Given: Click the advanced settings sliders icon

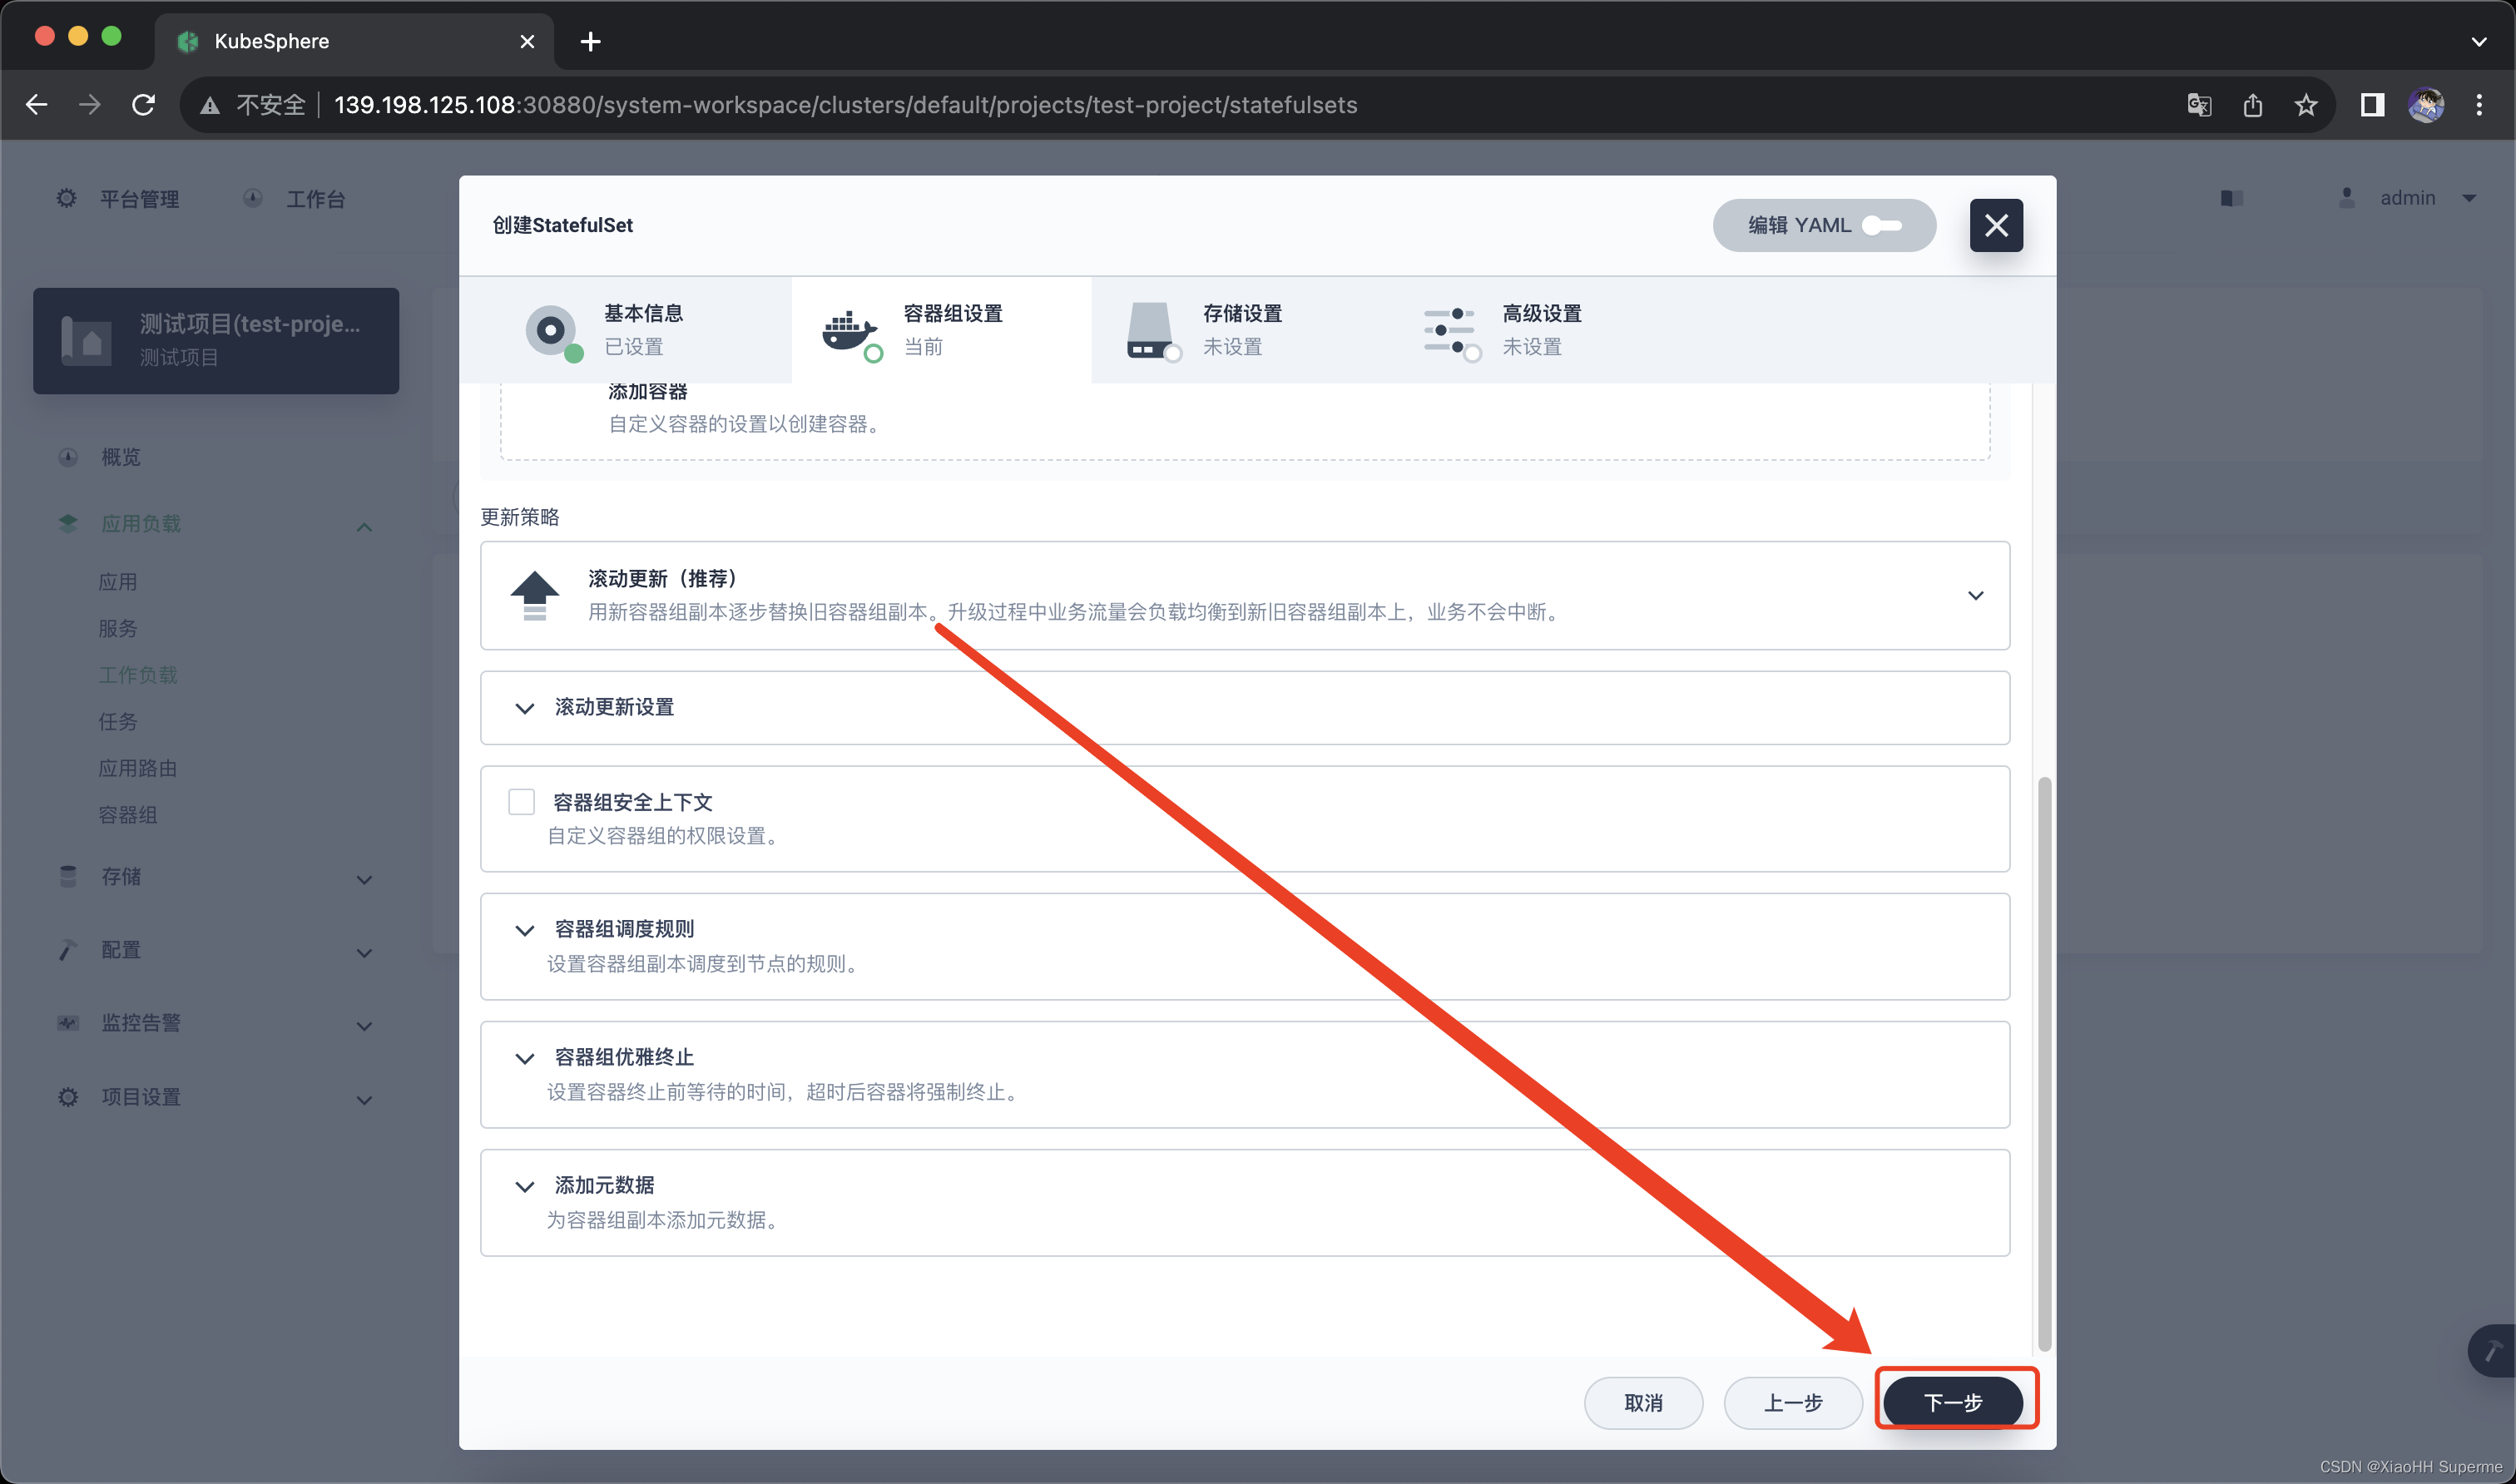Looking at the screenshot, I should (x=1449, y=330).
